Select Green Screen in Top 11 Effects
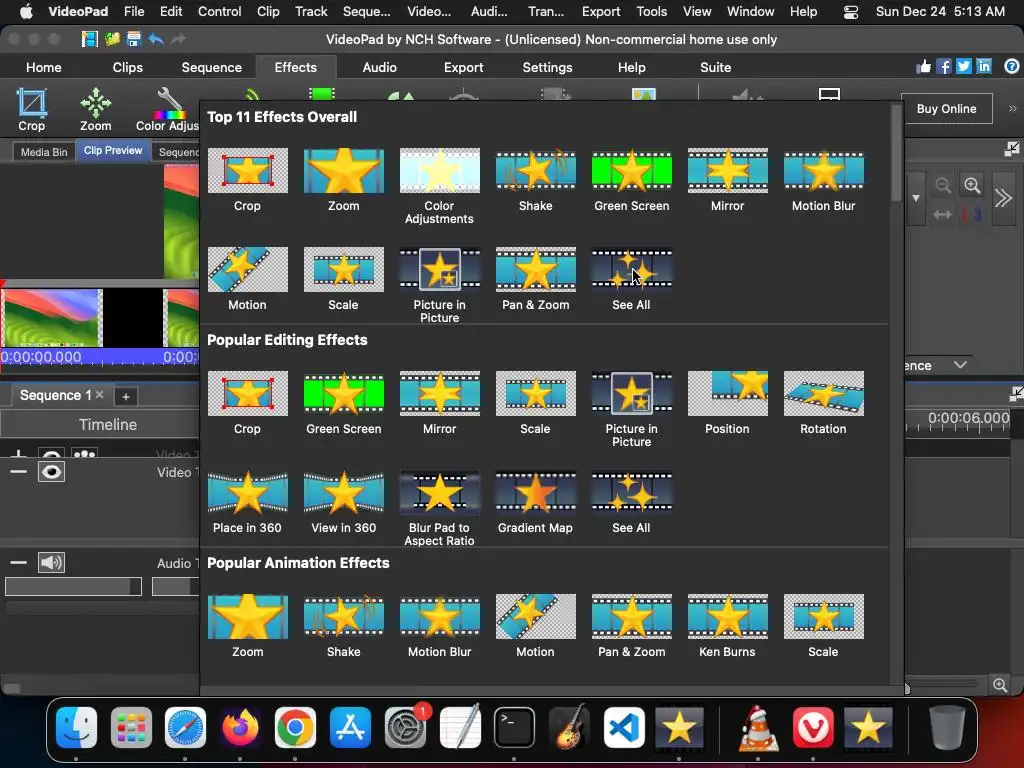Screen dimensions: 1024x768 (632, 179)
